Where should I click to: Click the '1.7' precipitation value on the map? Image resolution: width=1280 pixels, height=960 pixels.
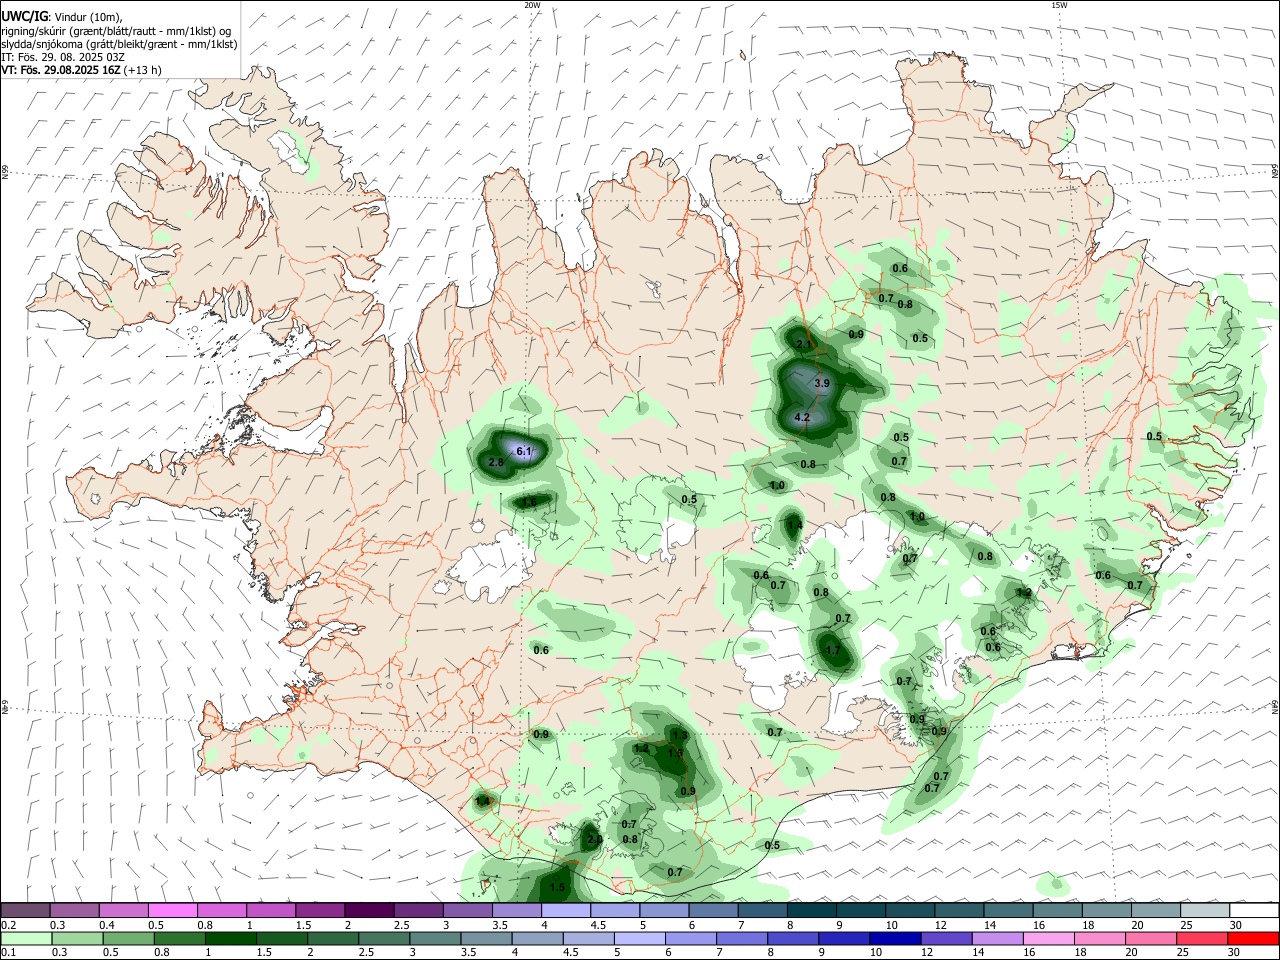(833, 650)
